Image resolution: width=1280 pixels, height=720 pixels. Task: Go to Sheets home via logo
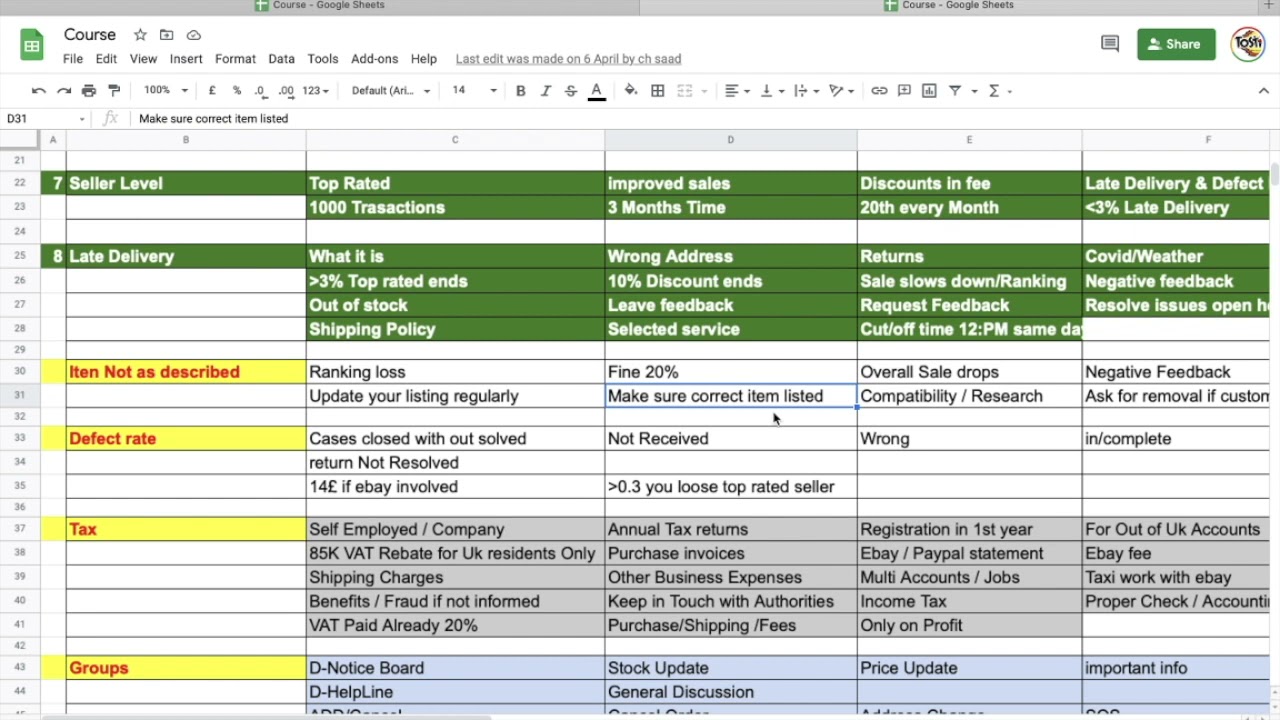tap(32, 45)
